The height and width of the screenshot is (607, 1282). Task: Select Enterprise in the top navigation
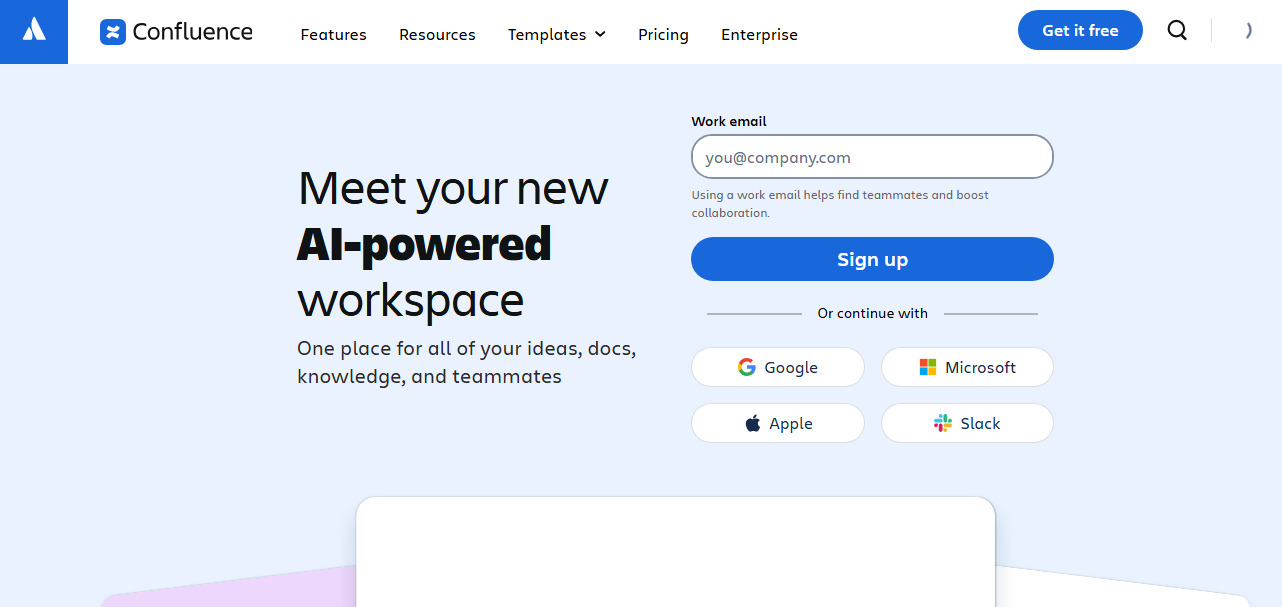click(x=759, y=34)
